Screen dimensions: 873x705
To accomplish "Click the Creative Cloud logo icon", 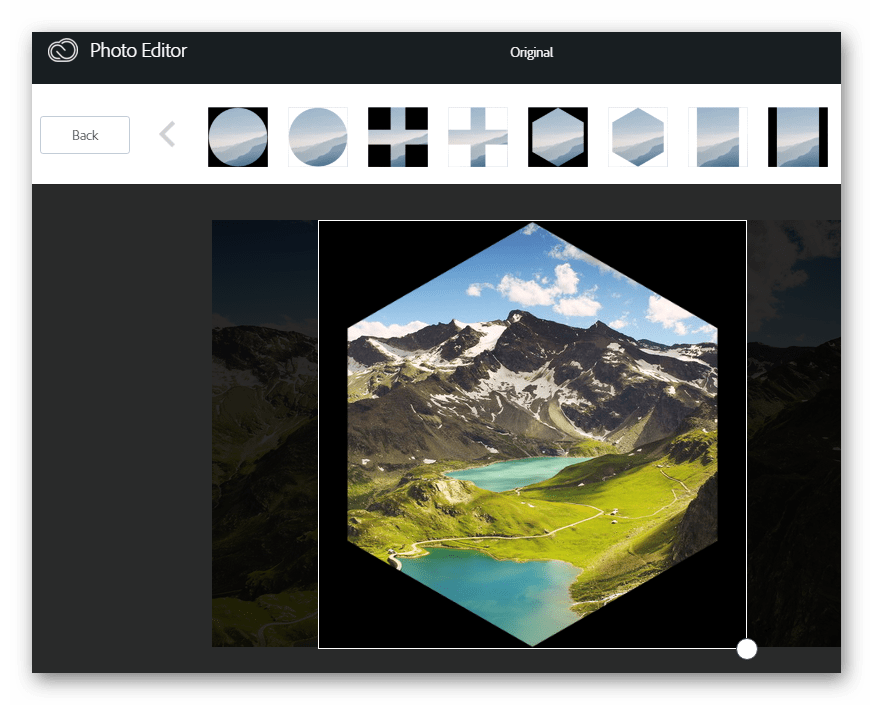I will pos(62,51).
